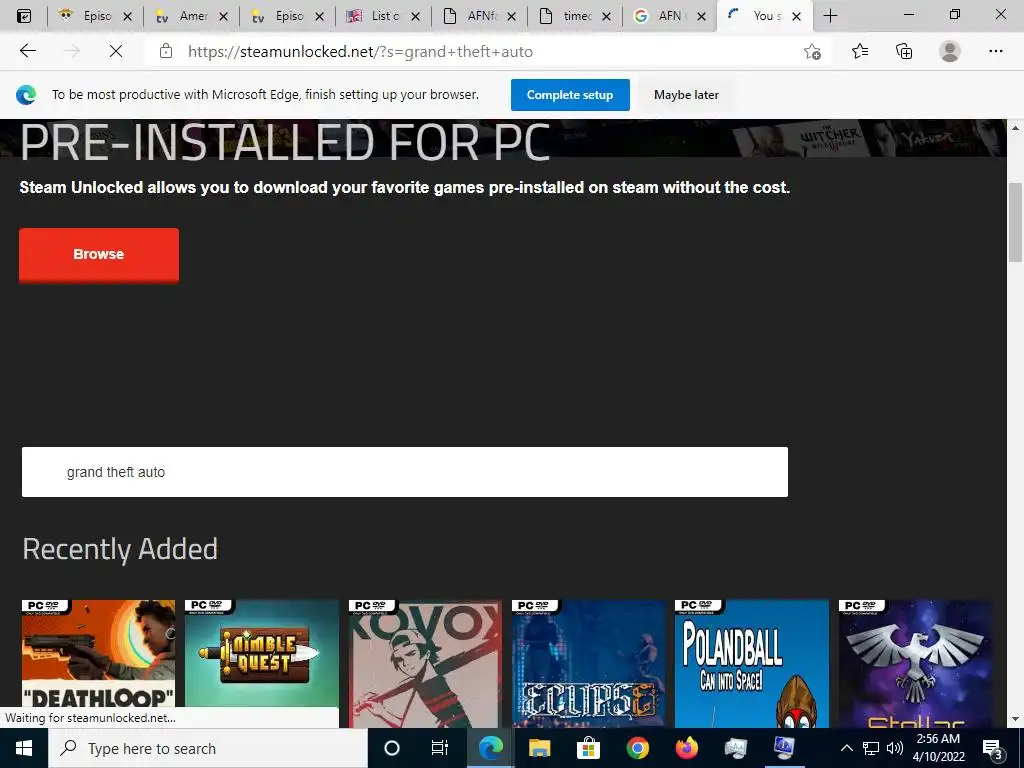Open the rightmost pinned monitor taskbar app

coord(784,748)
